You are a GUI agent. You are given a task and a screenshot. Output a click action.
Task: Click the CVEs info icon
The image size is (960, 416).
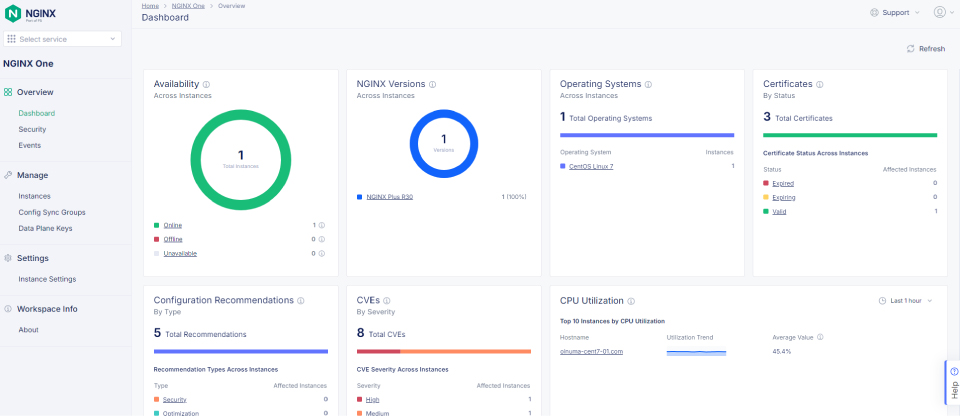387,301
